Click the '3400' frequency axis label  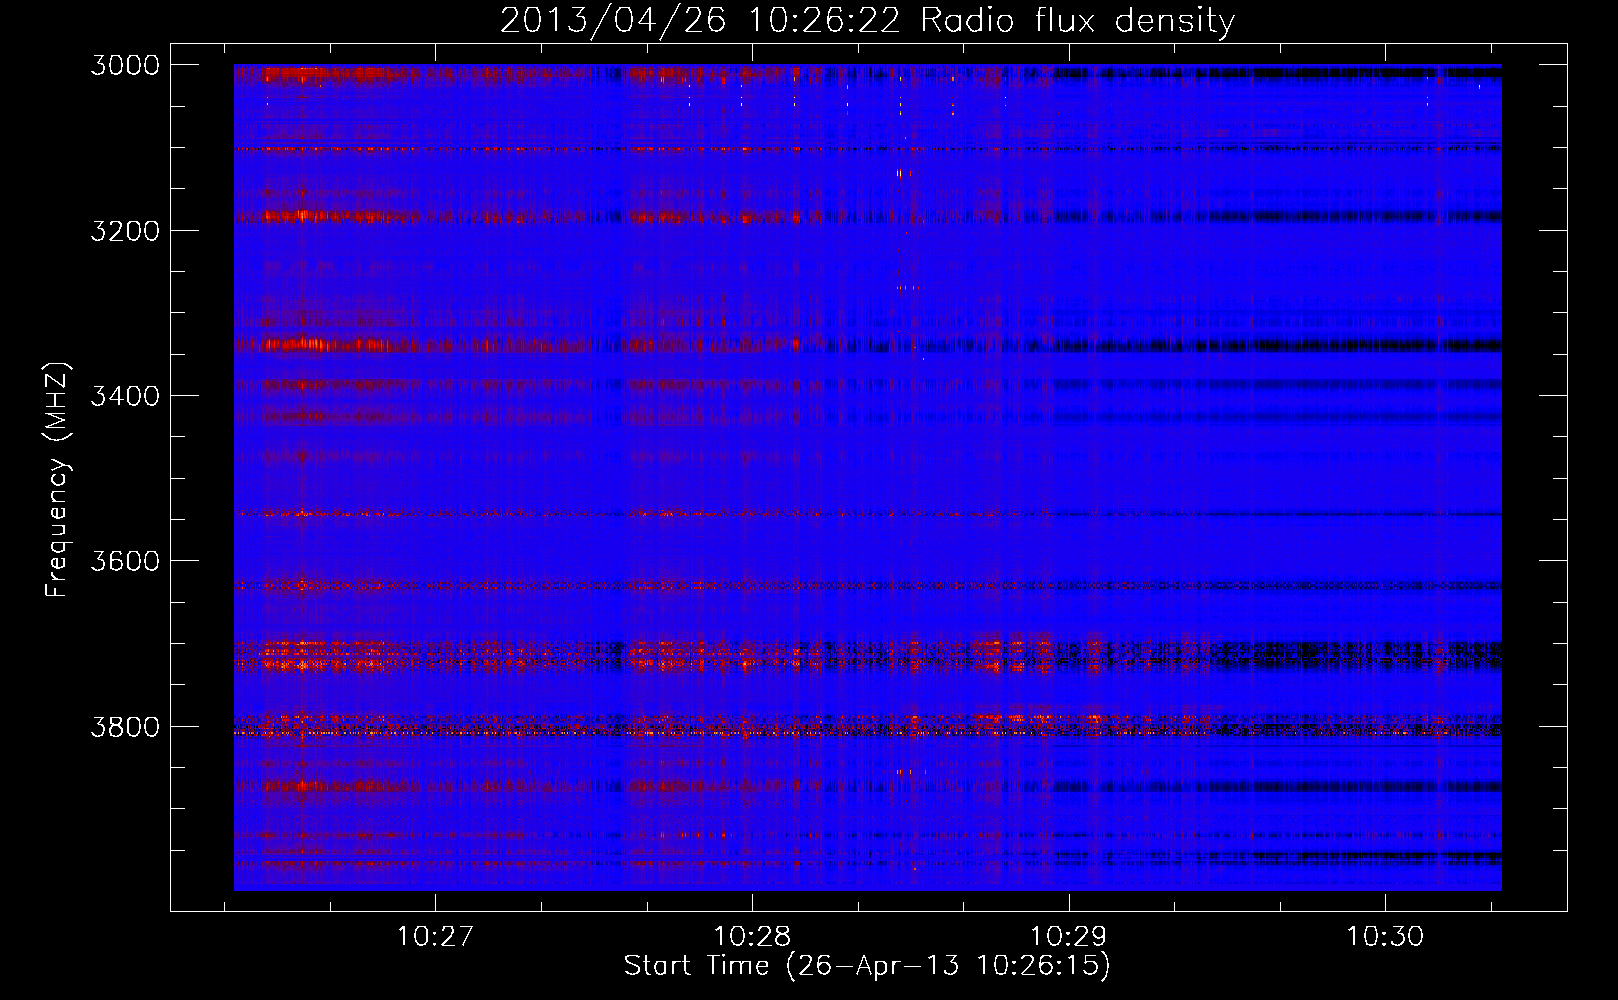tap(125, 396)
